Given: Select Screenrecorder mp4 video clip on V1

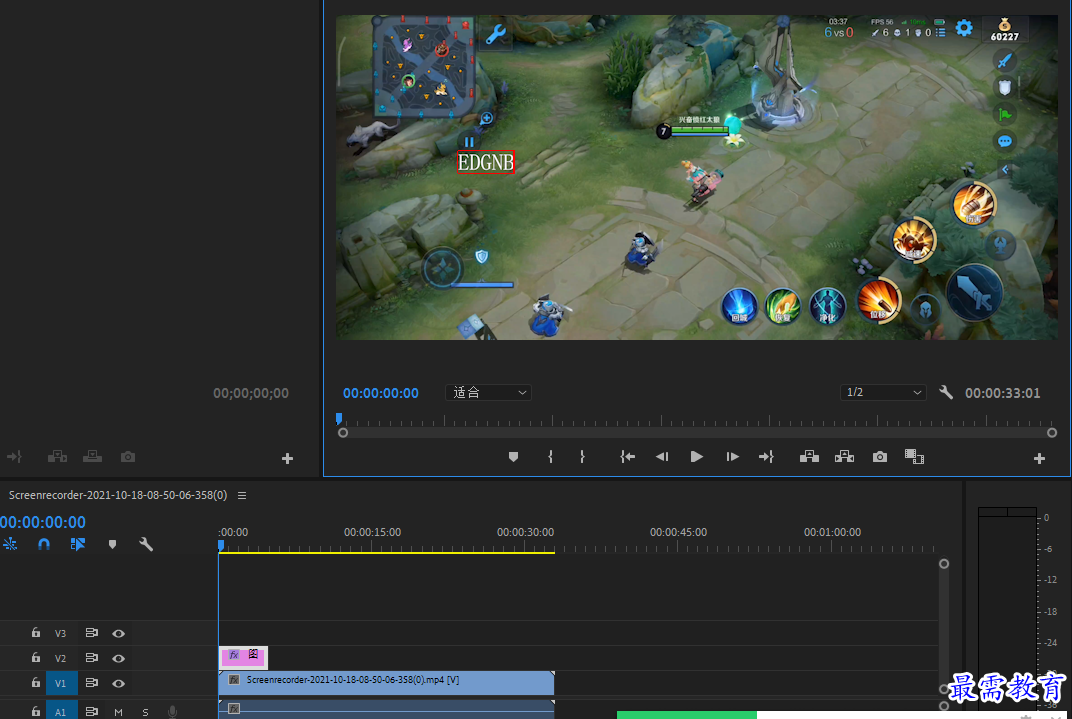Looking at the screenshot, I should click(386, 682).
